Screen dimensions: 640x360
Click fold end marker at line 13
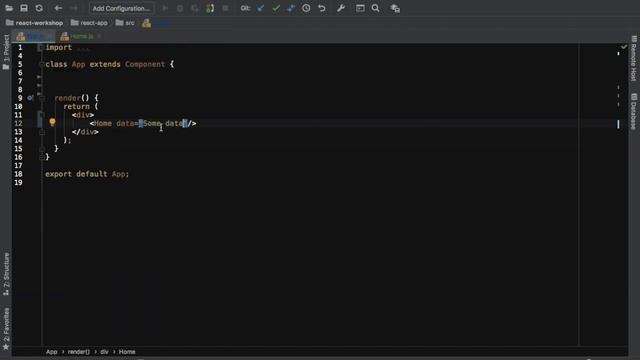[x=42, y=132]
